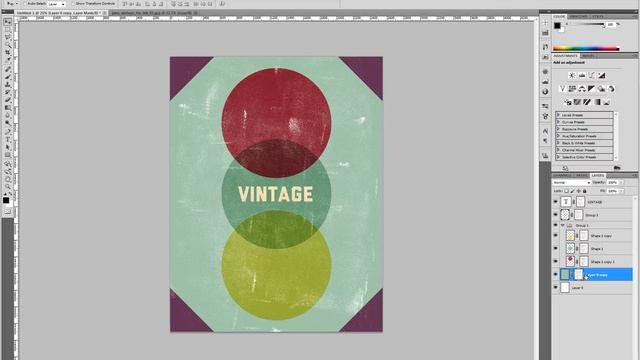Screen dimensions: 640x360
Task: Toggle the Auto-Select checkbox
Action: [24, 4]
